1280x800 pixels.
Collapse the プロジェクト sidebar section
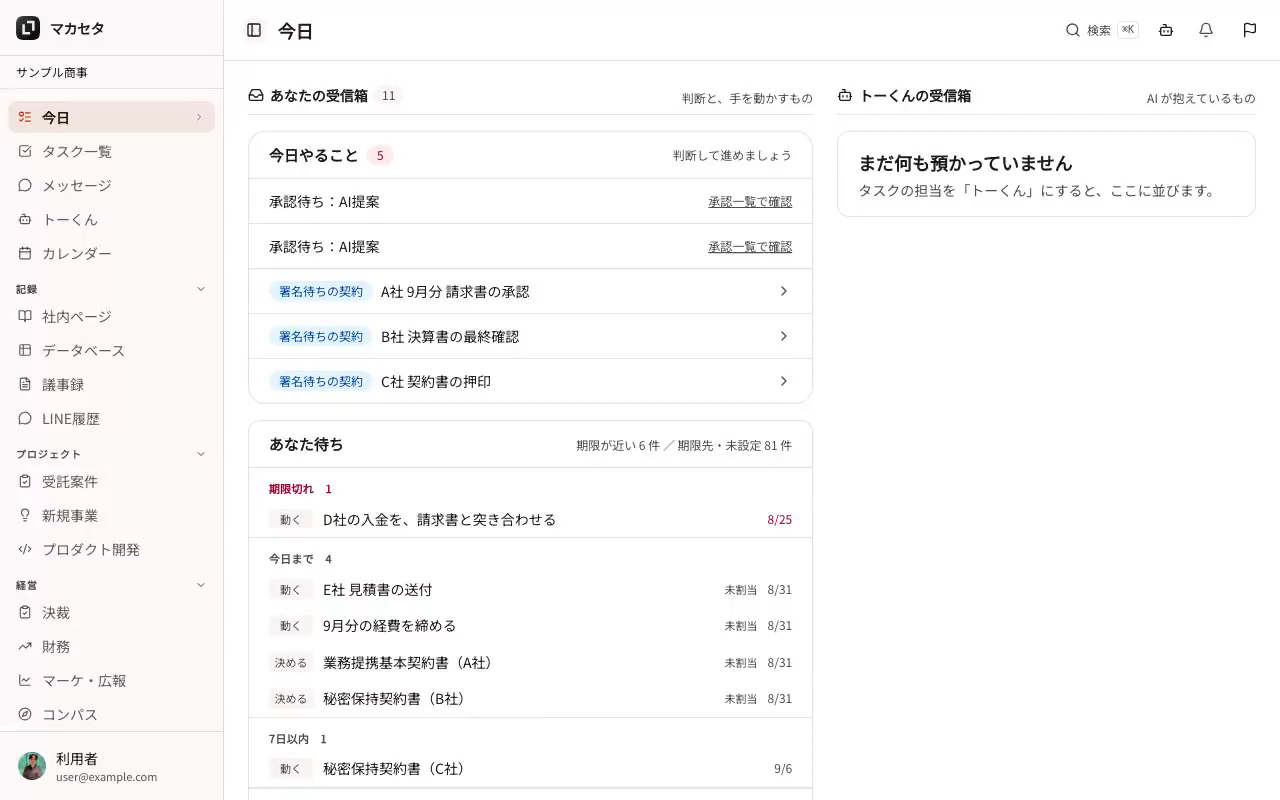pos(200,454)
